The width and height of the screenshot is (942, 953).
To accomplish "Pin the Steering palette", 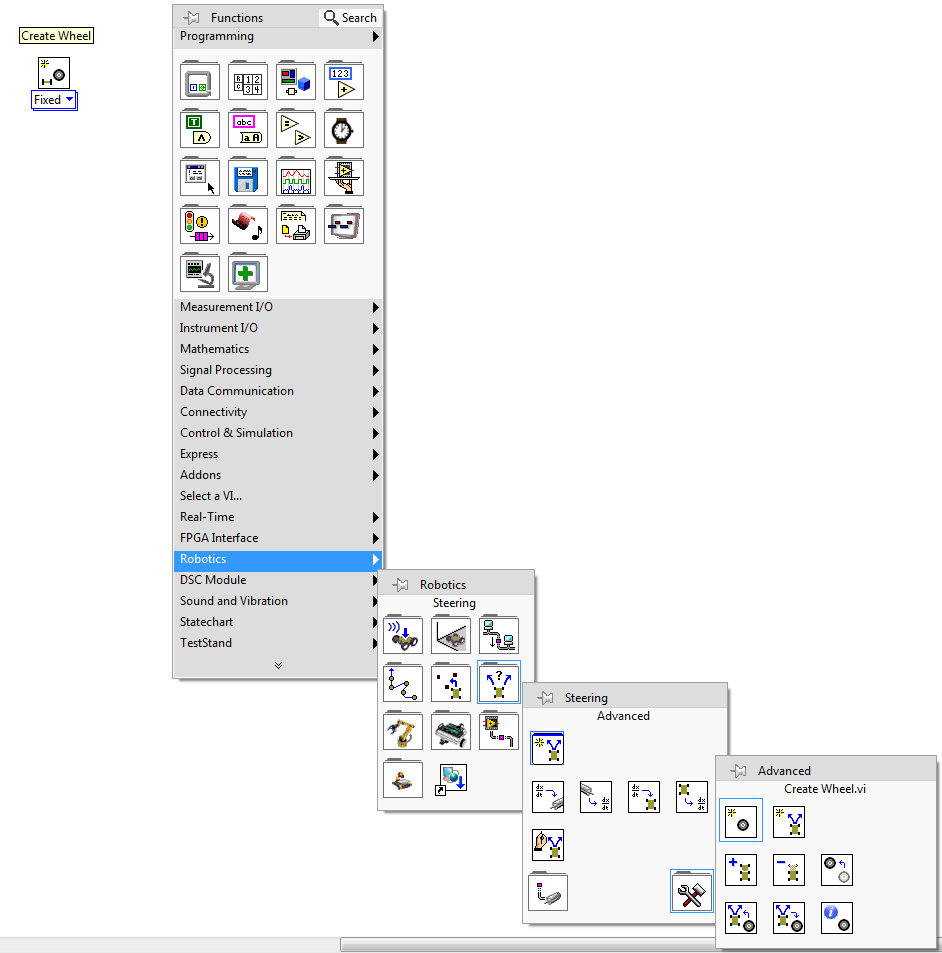I will click(546, 698).
